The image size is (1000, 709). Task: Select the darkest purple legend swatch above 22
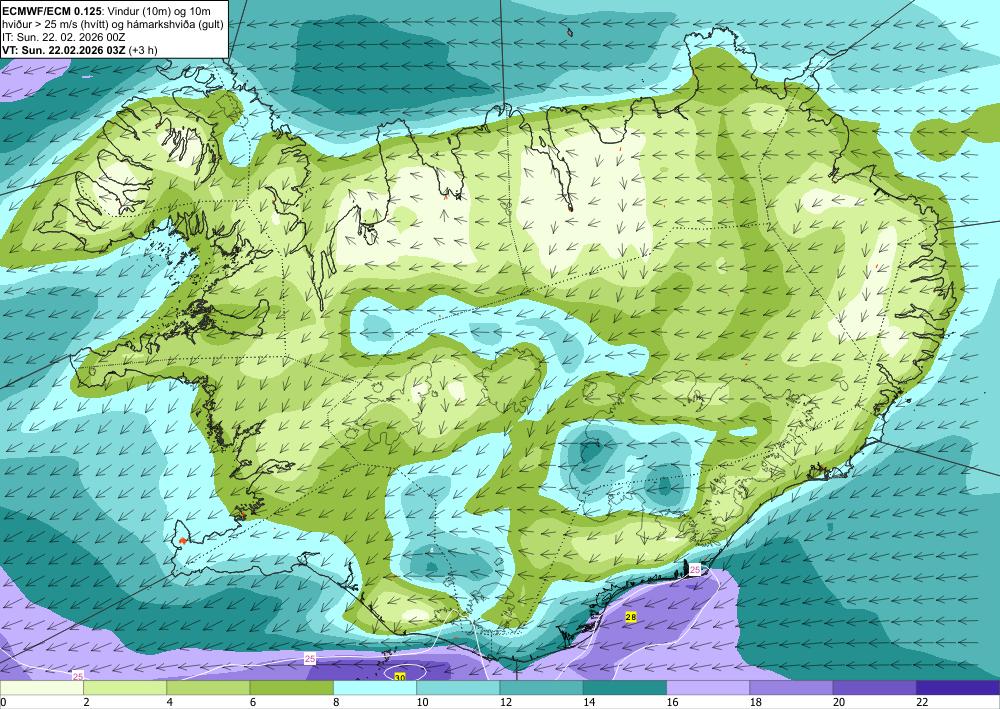958,688
